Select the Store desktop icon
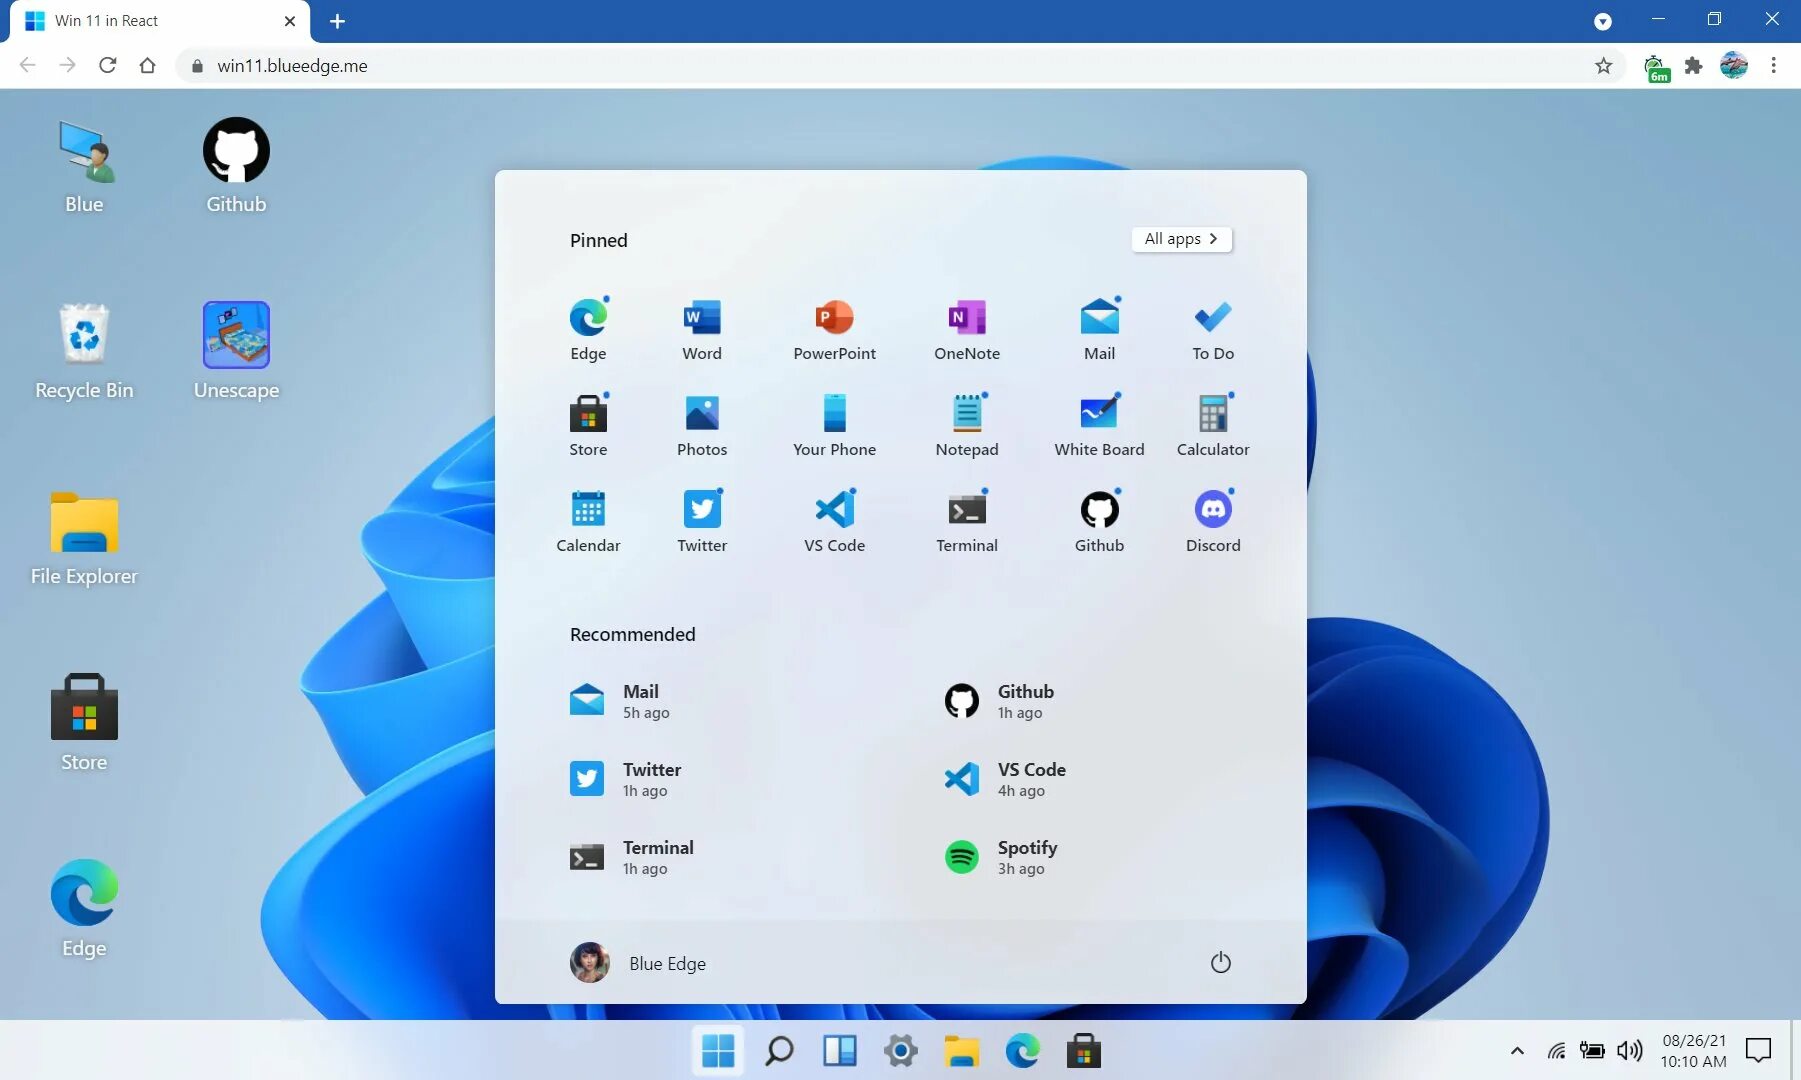 pyautogui.click(x=84, y=724)
